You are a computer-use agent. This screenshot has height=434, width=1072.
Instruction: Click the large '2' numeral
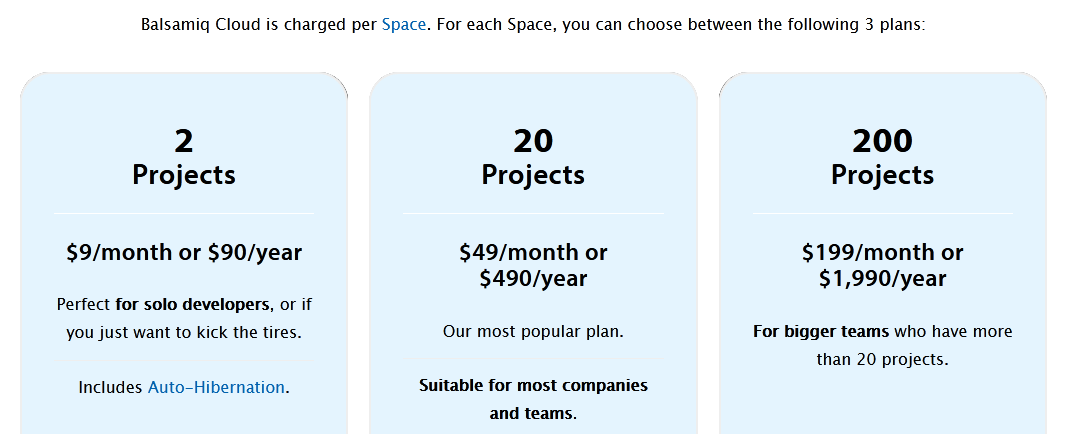pyautogui.click(x=184, y=141)
